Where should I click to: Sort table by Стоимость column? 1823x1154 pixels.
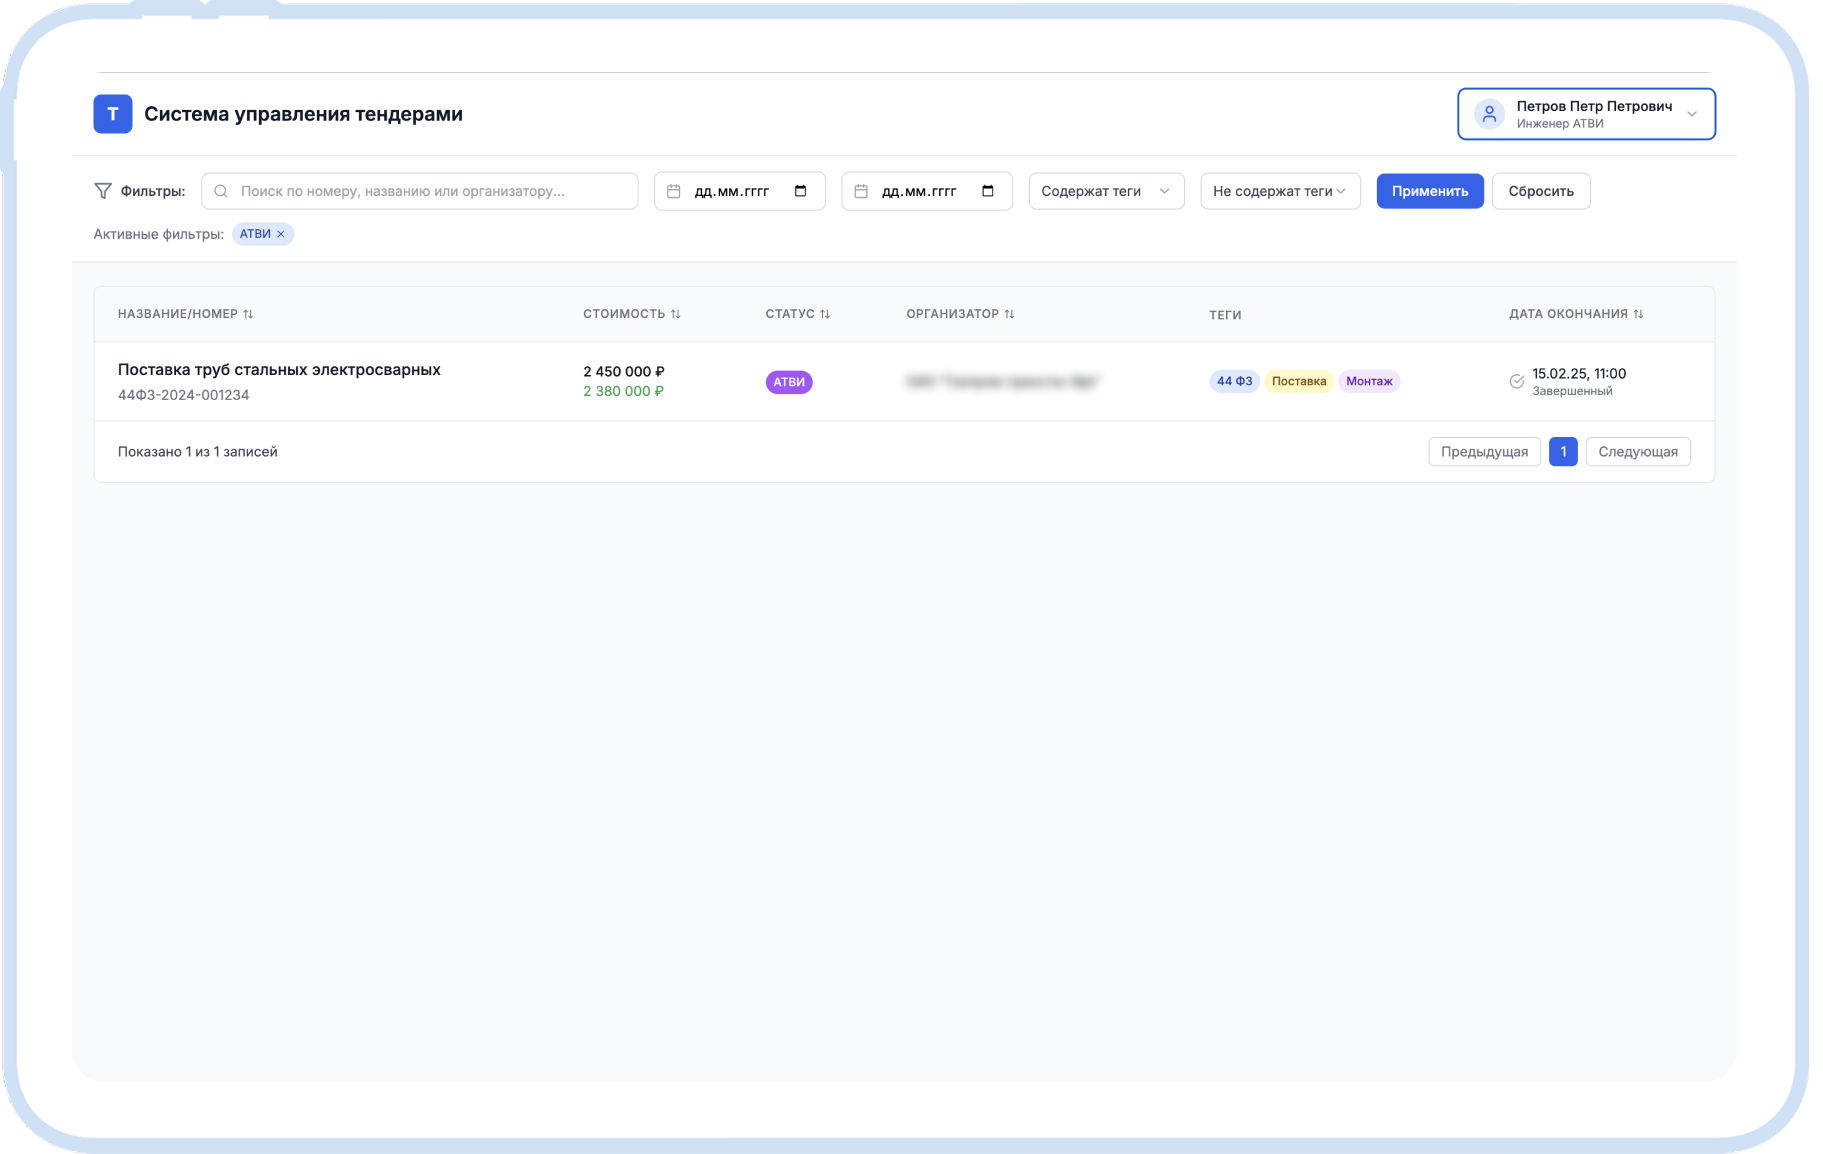pos(675,314)
